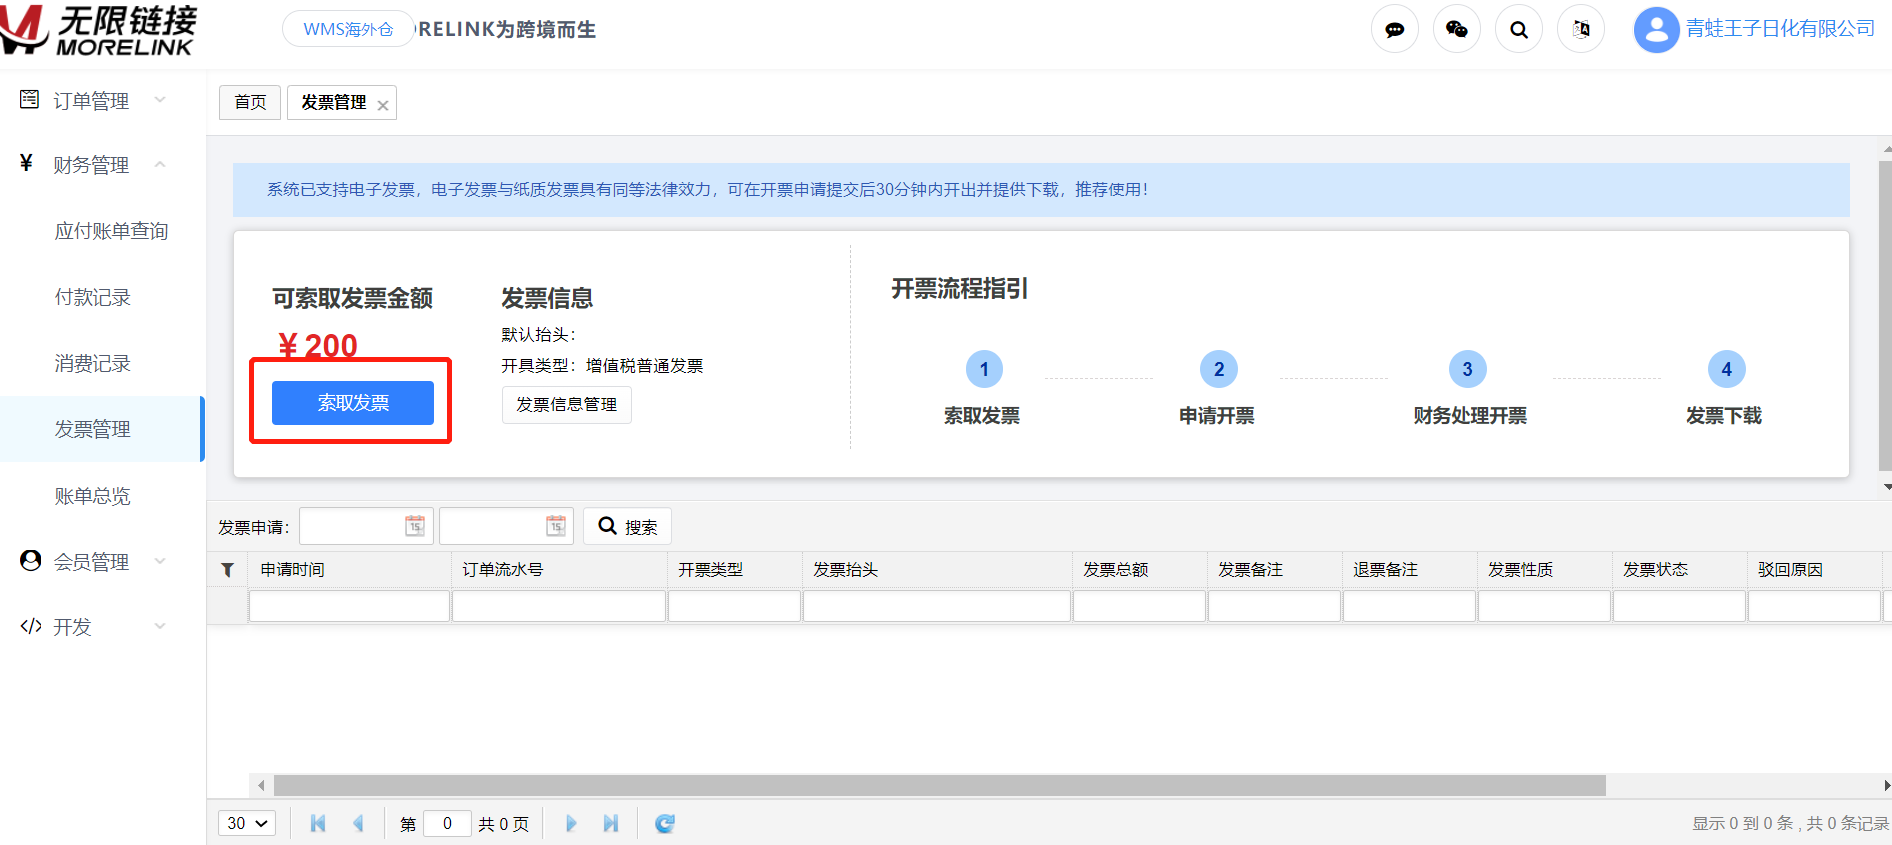Open start date calendar picker icon

(x=415, y=526)
